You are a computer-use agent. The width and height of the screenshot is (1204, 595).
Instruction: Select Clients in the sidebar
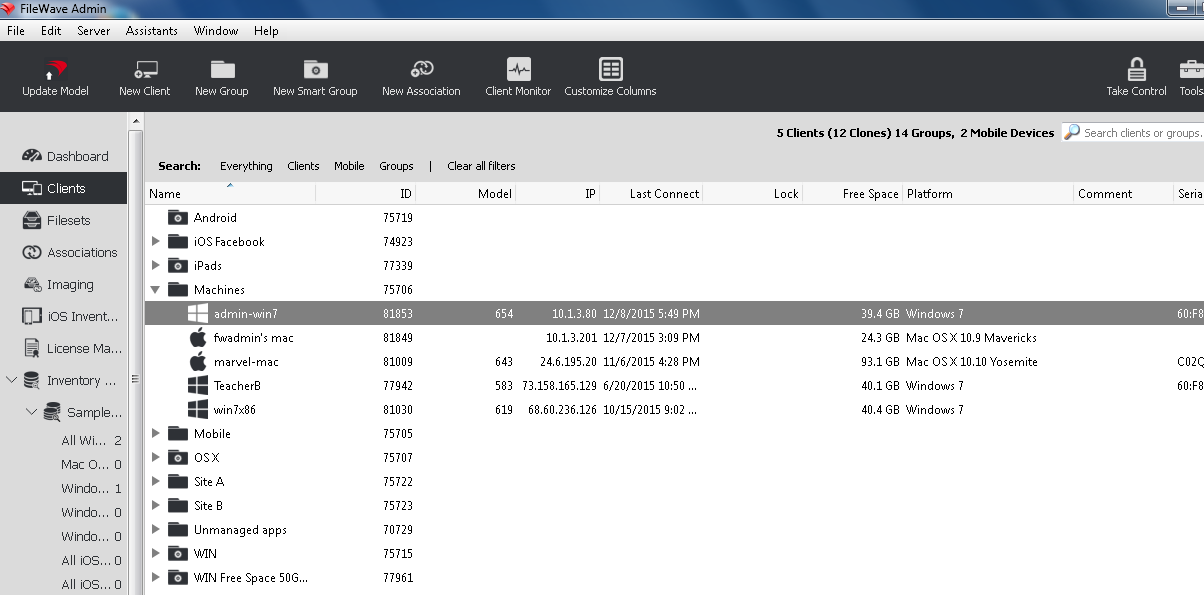click(x=64, y=188)
